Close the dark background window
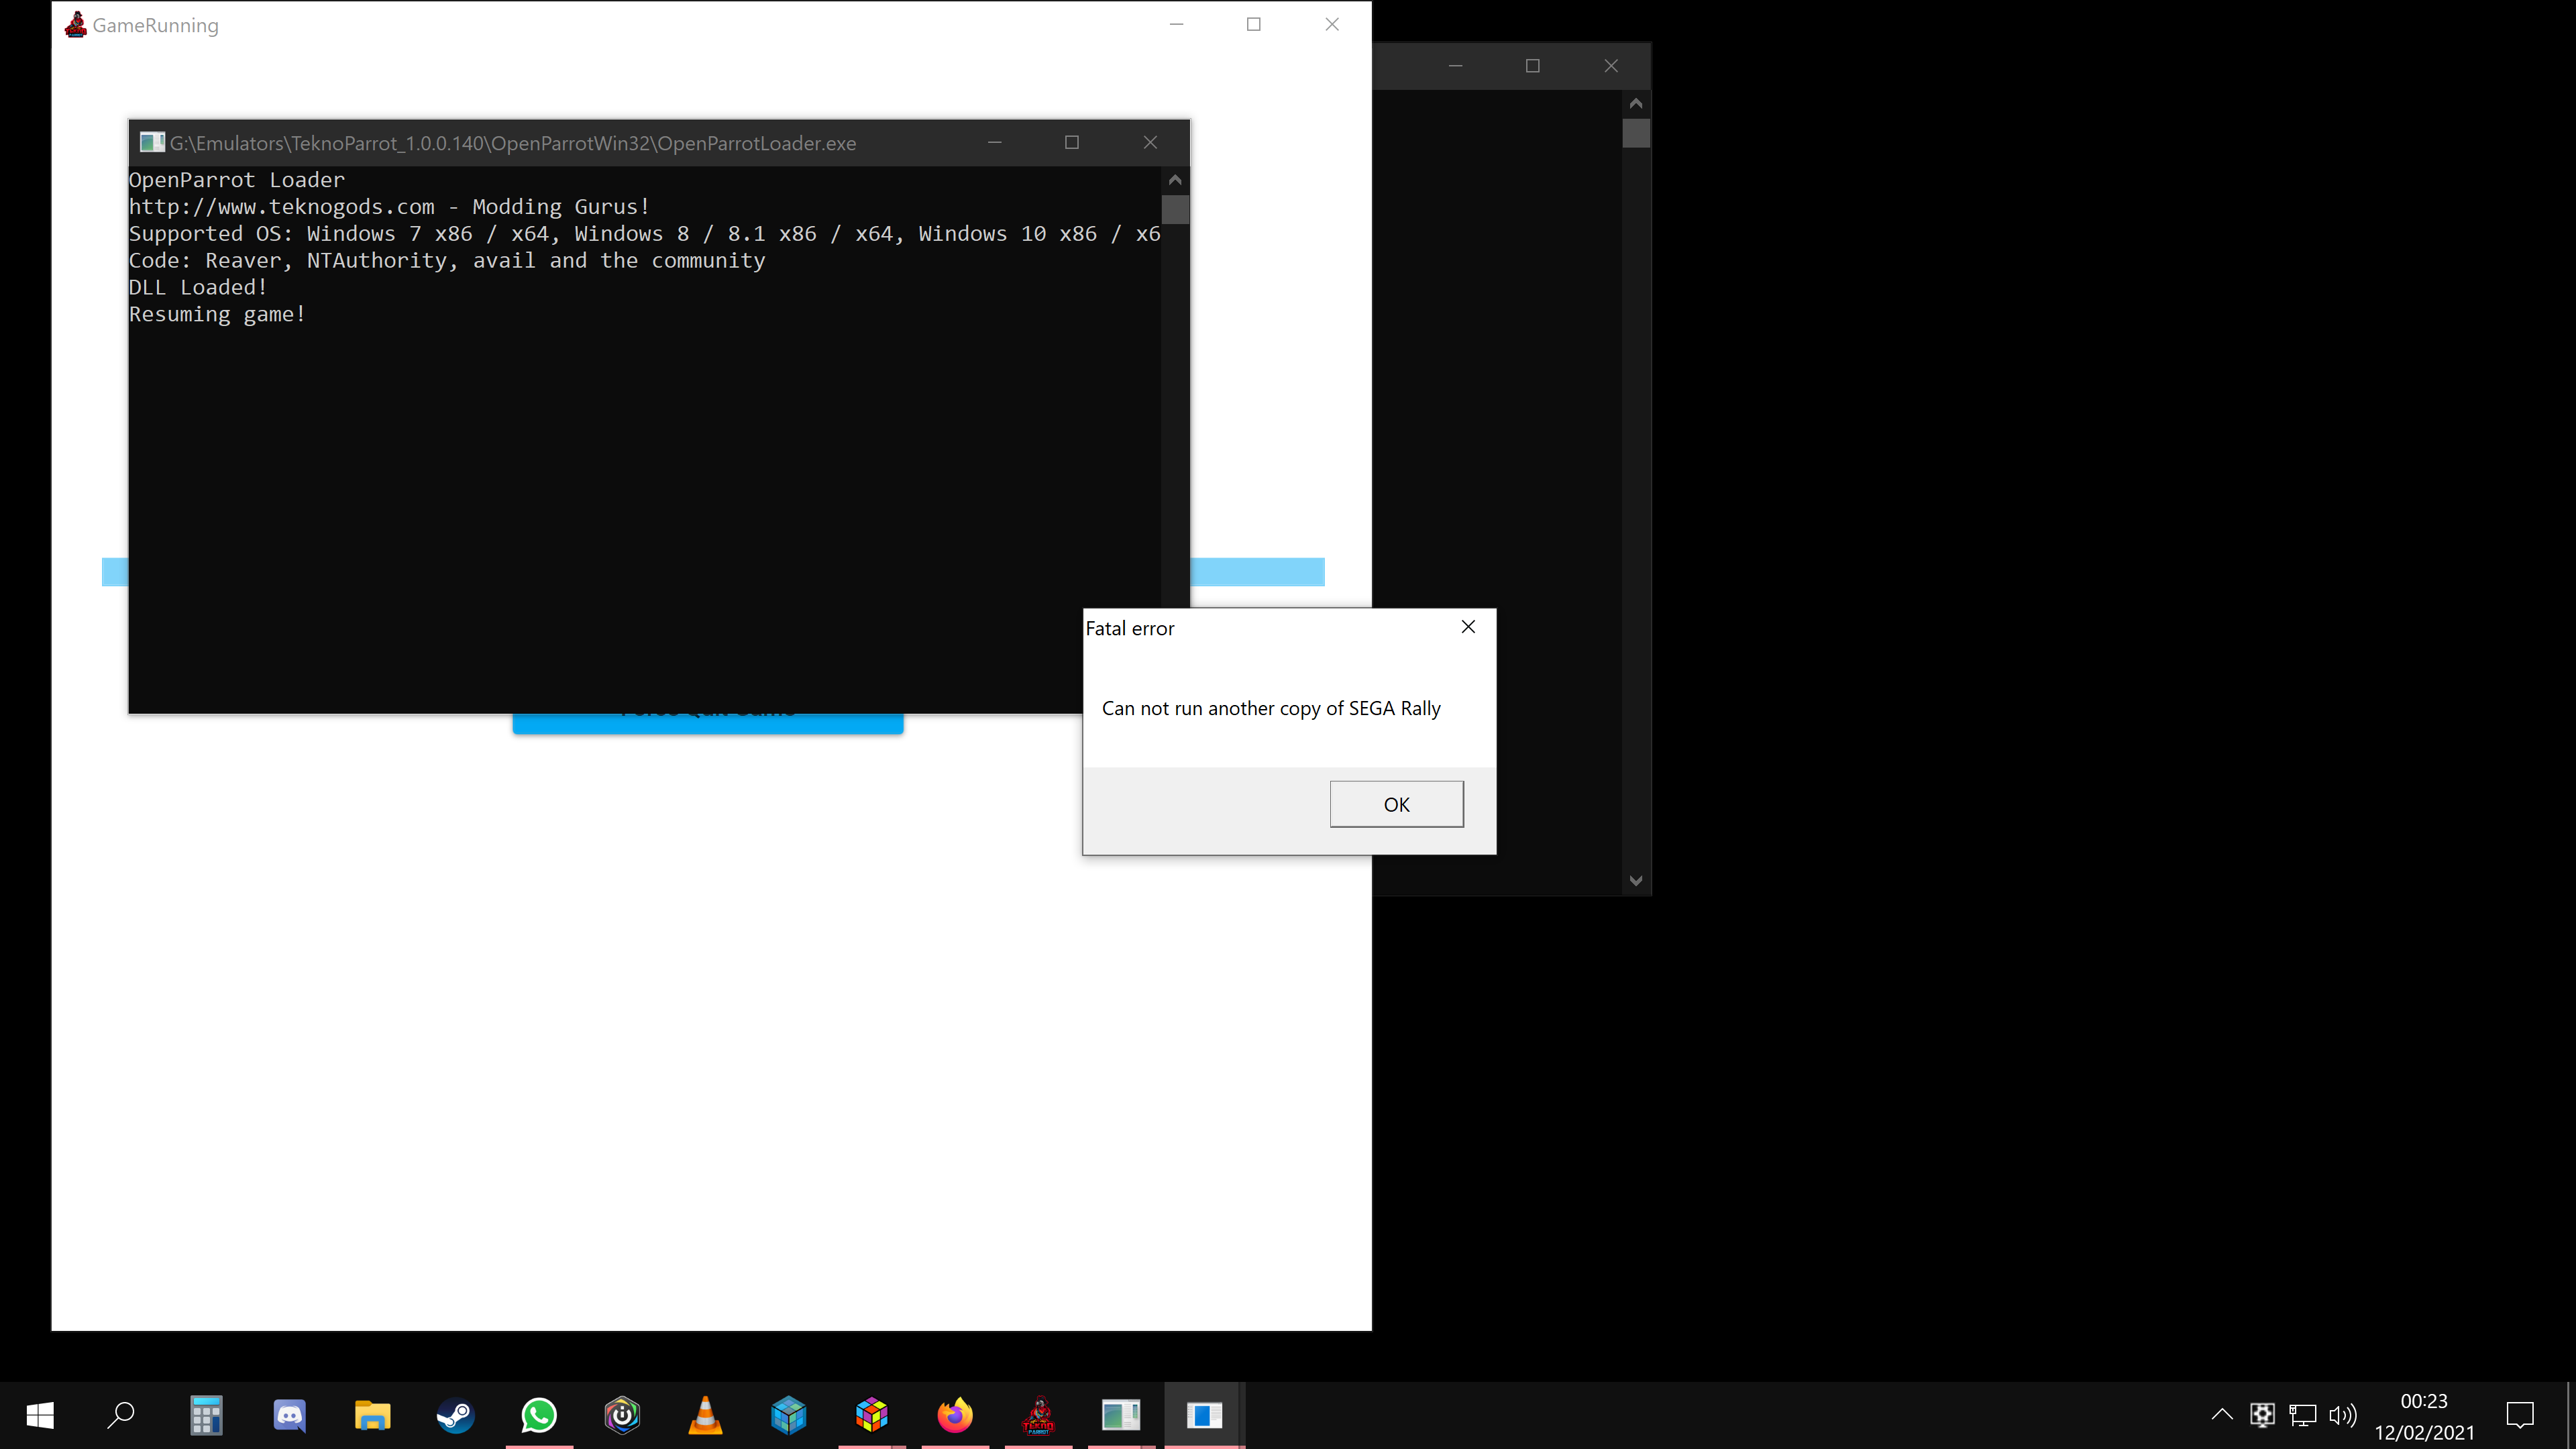 pos(1610,66)
